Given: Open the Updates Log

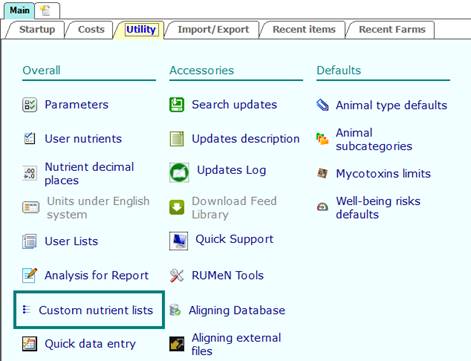Looking at the screenshot, I should pos(231,170).
